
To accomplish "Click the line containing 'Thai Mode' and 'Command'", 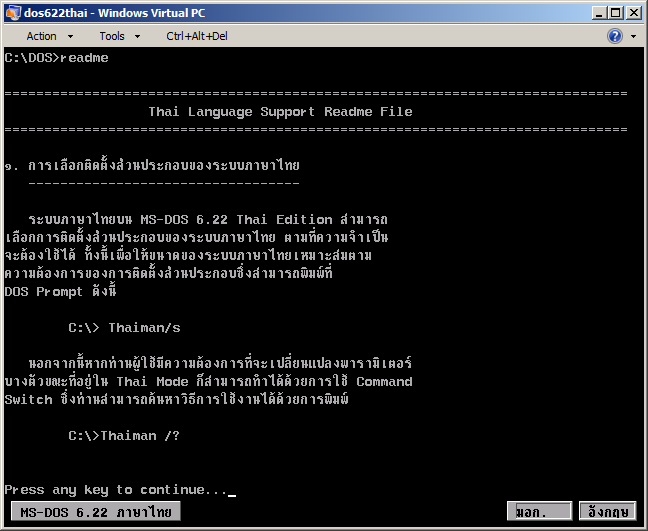I will tap(208, 381).
